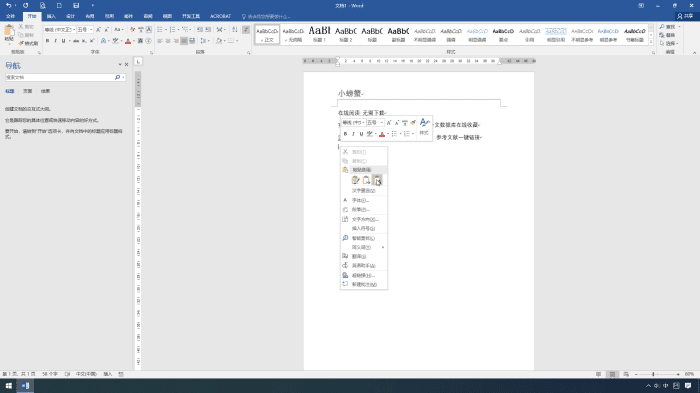The width and height of the screenshot is (700, 393).
Task: Open font name dropdown in ribbon
Action: tap(74, 29)
